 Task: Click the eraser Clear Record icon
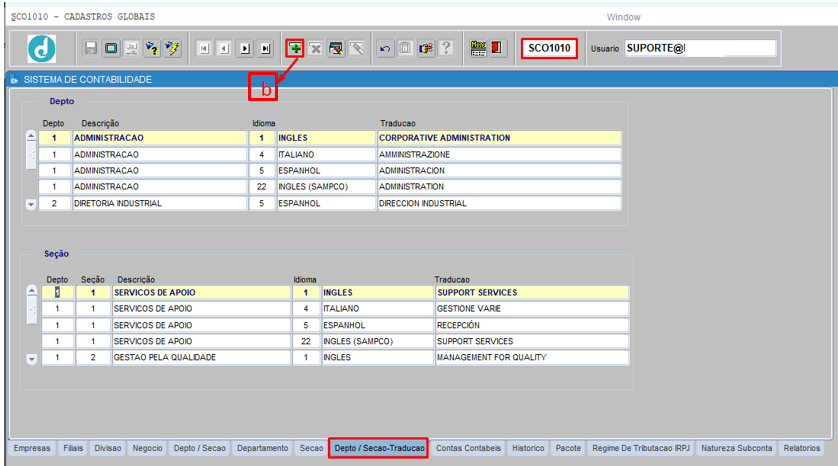pyautogui.click(x=356, y=49)
